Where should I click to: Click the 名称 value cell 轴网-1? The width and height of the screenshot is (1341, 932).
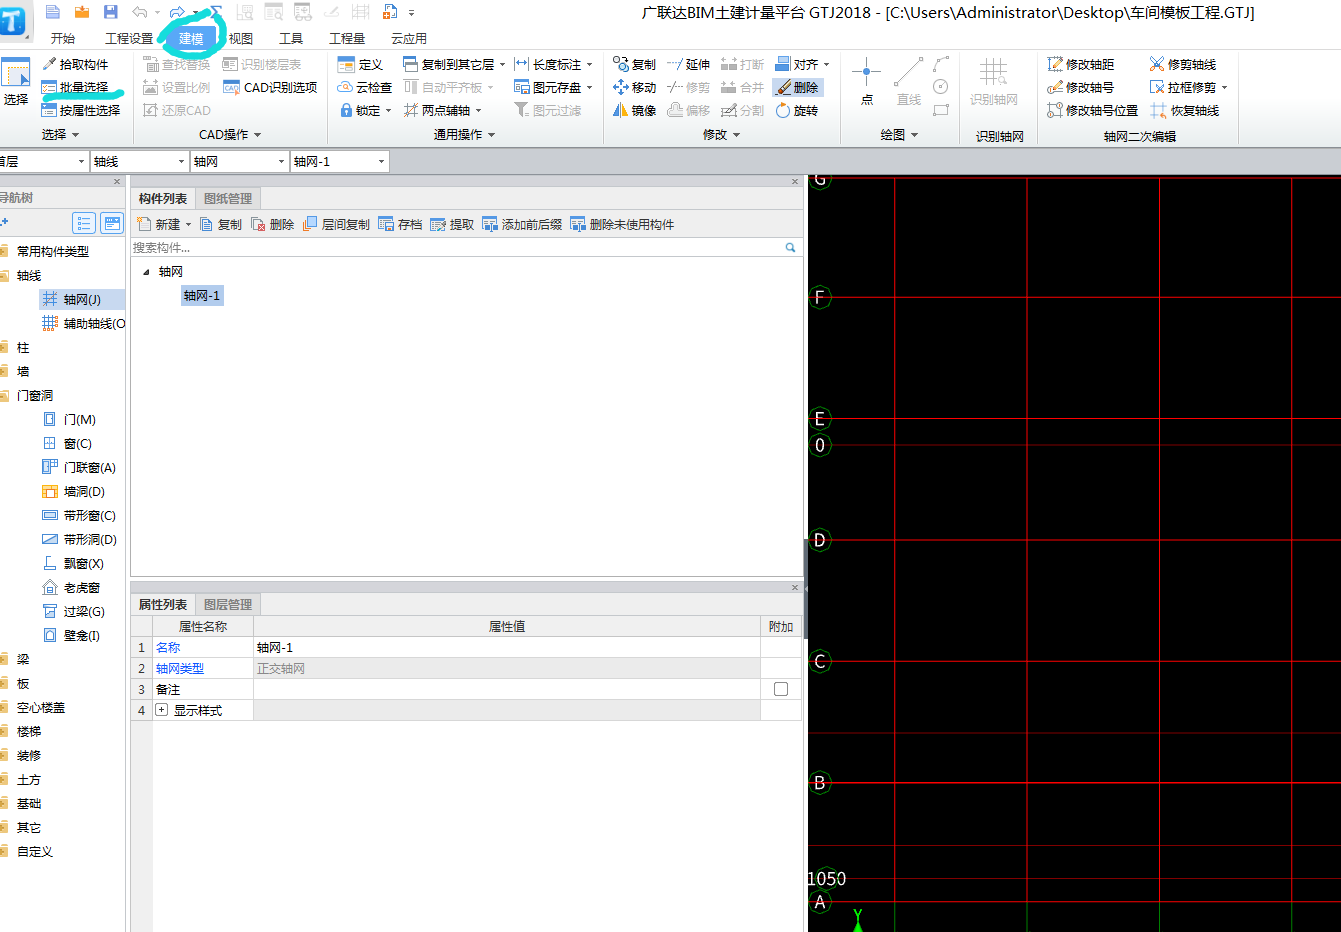(506, 647)
